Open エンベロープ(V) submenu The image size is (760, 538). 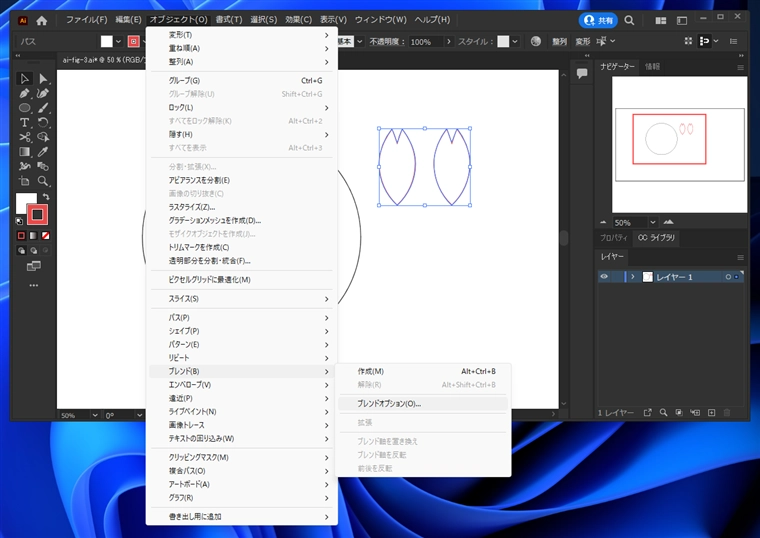[x=241, y=385]
